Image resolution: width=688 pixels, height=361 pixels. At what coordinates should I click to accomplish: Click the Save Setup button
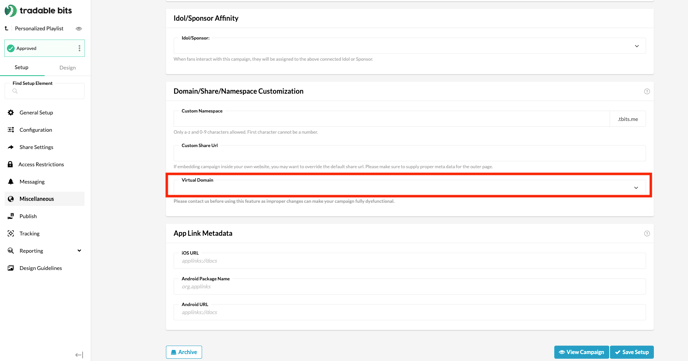632,352
